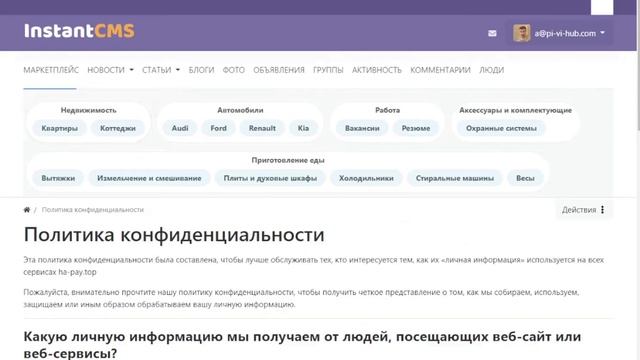The image size is (640, 360).
Task: Choose the Весы category pill
Action: [x=525, y=178]
